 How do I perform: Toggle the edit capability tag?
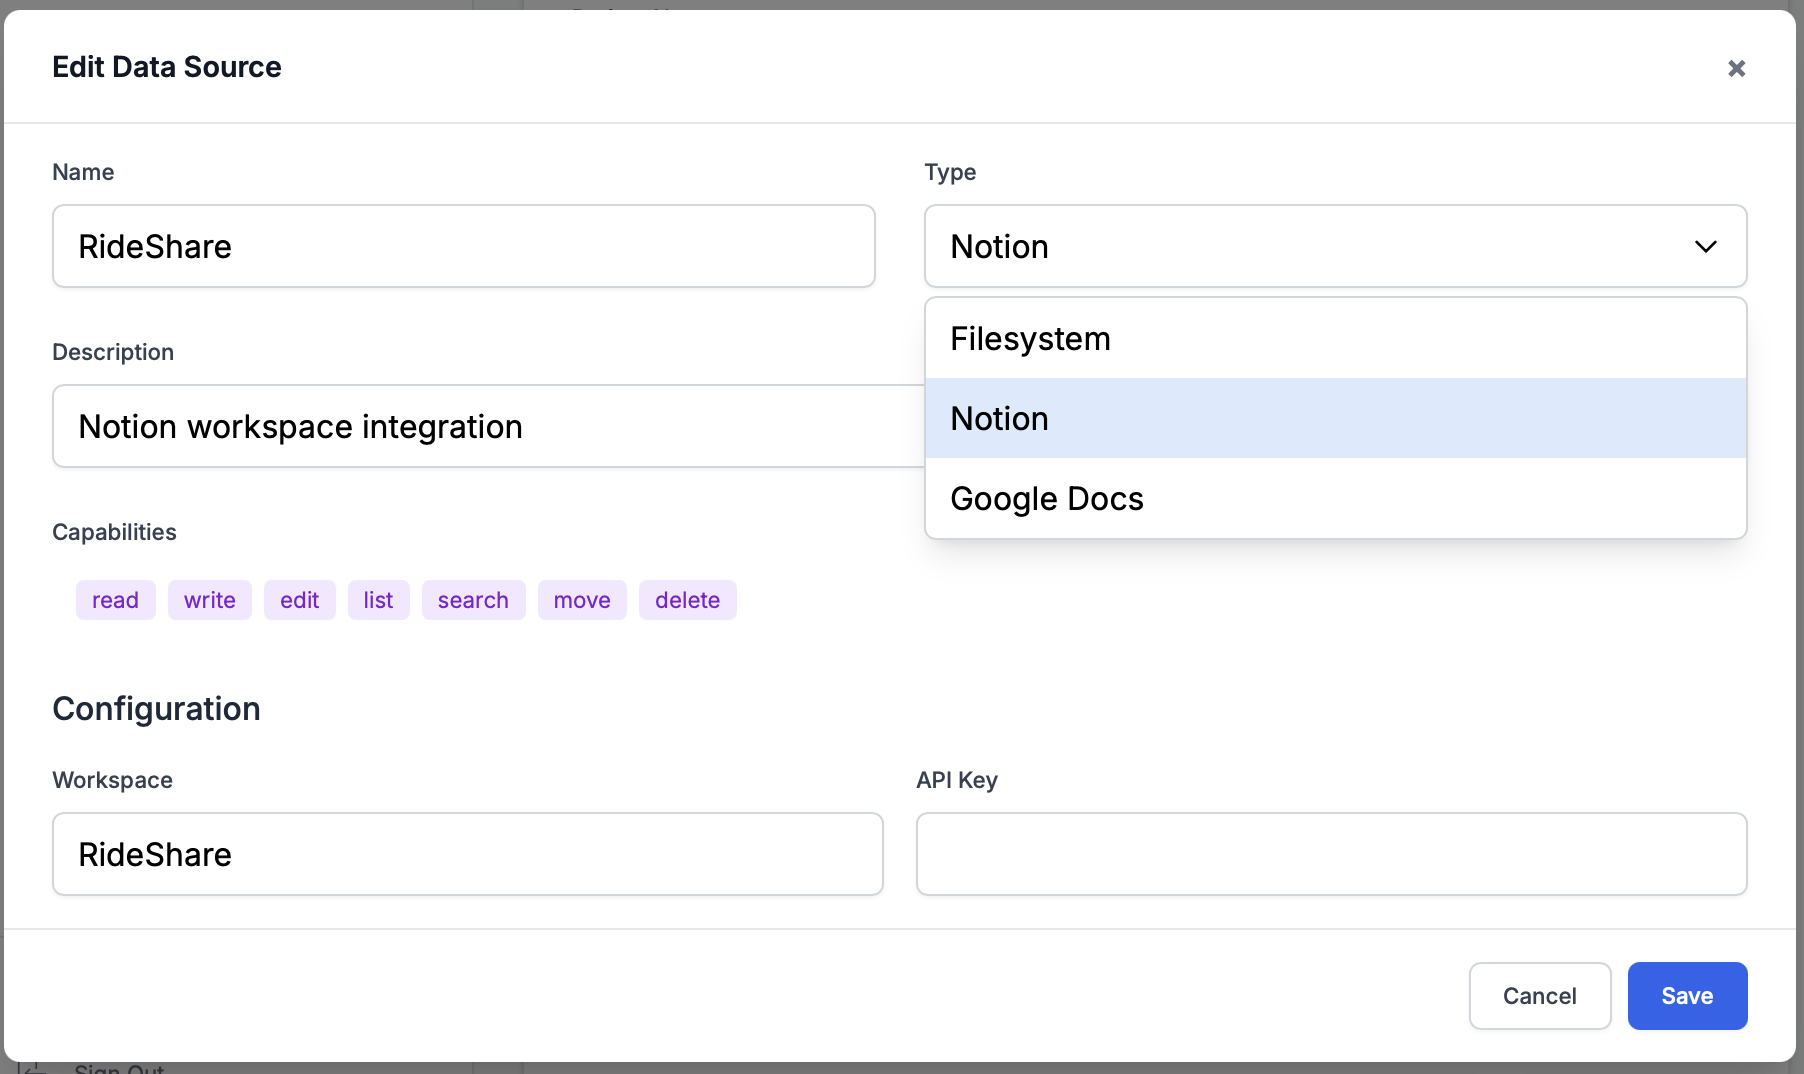tap(299, 600)
